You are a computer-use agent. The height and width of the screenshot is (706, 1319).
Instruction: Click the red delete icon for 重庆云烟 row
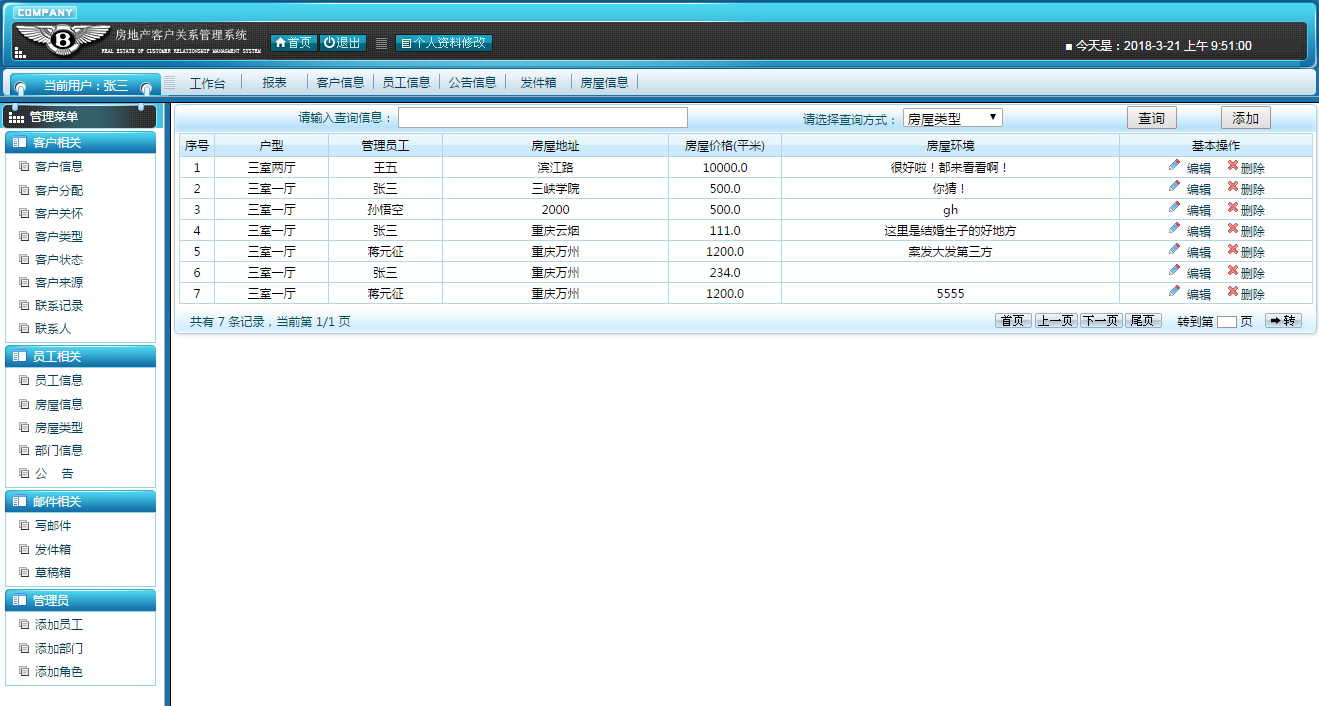(x=1233, y=229)
